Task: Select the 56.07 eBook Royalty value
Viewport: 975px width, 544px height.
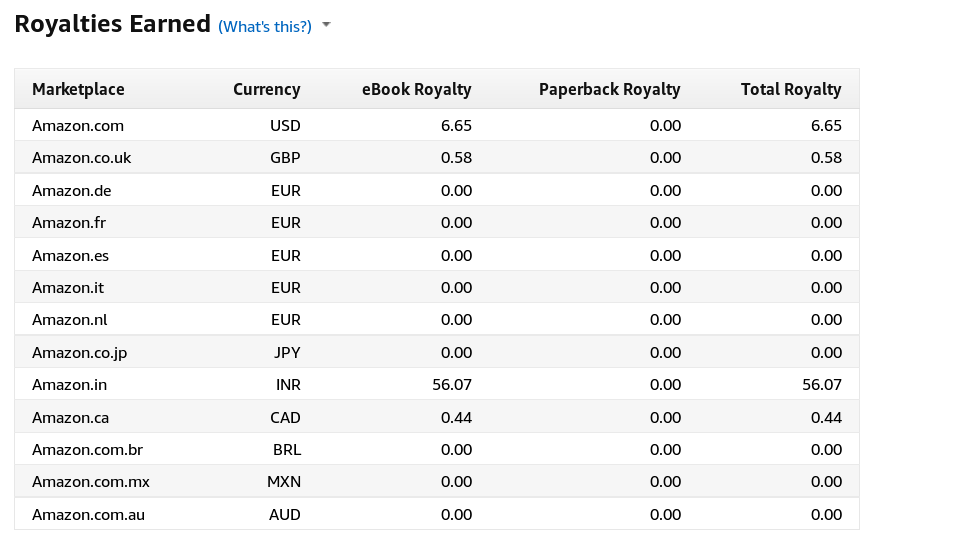Action: click(452, 385)
